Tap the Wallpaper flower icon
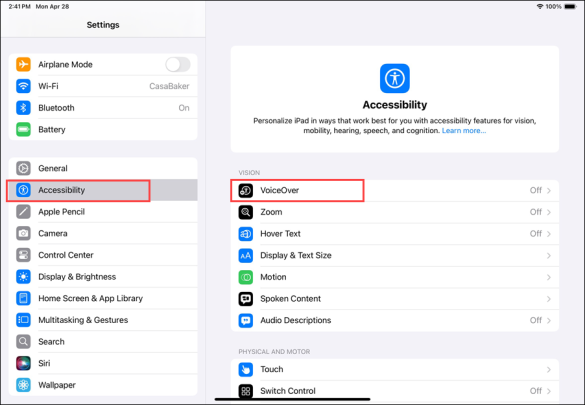The width and height of the screenshot is (585, 405). 23,384
